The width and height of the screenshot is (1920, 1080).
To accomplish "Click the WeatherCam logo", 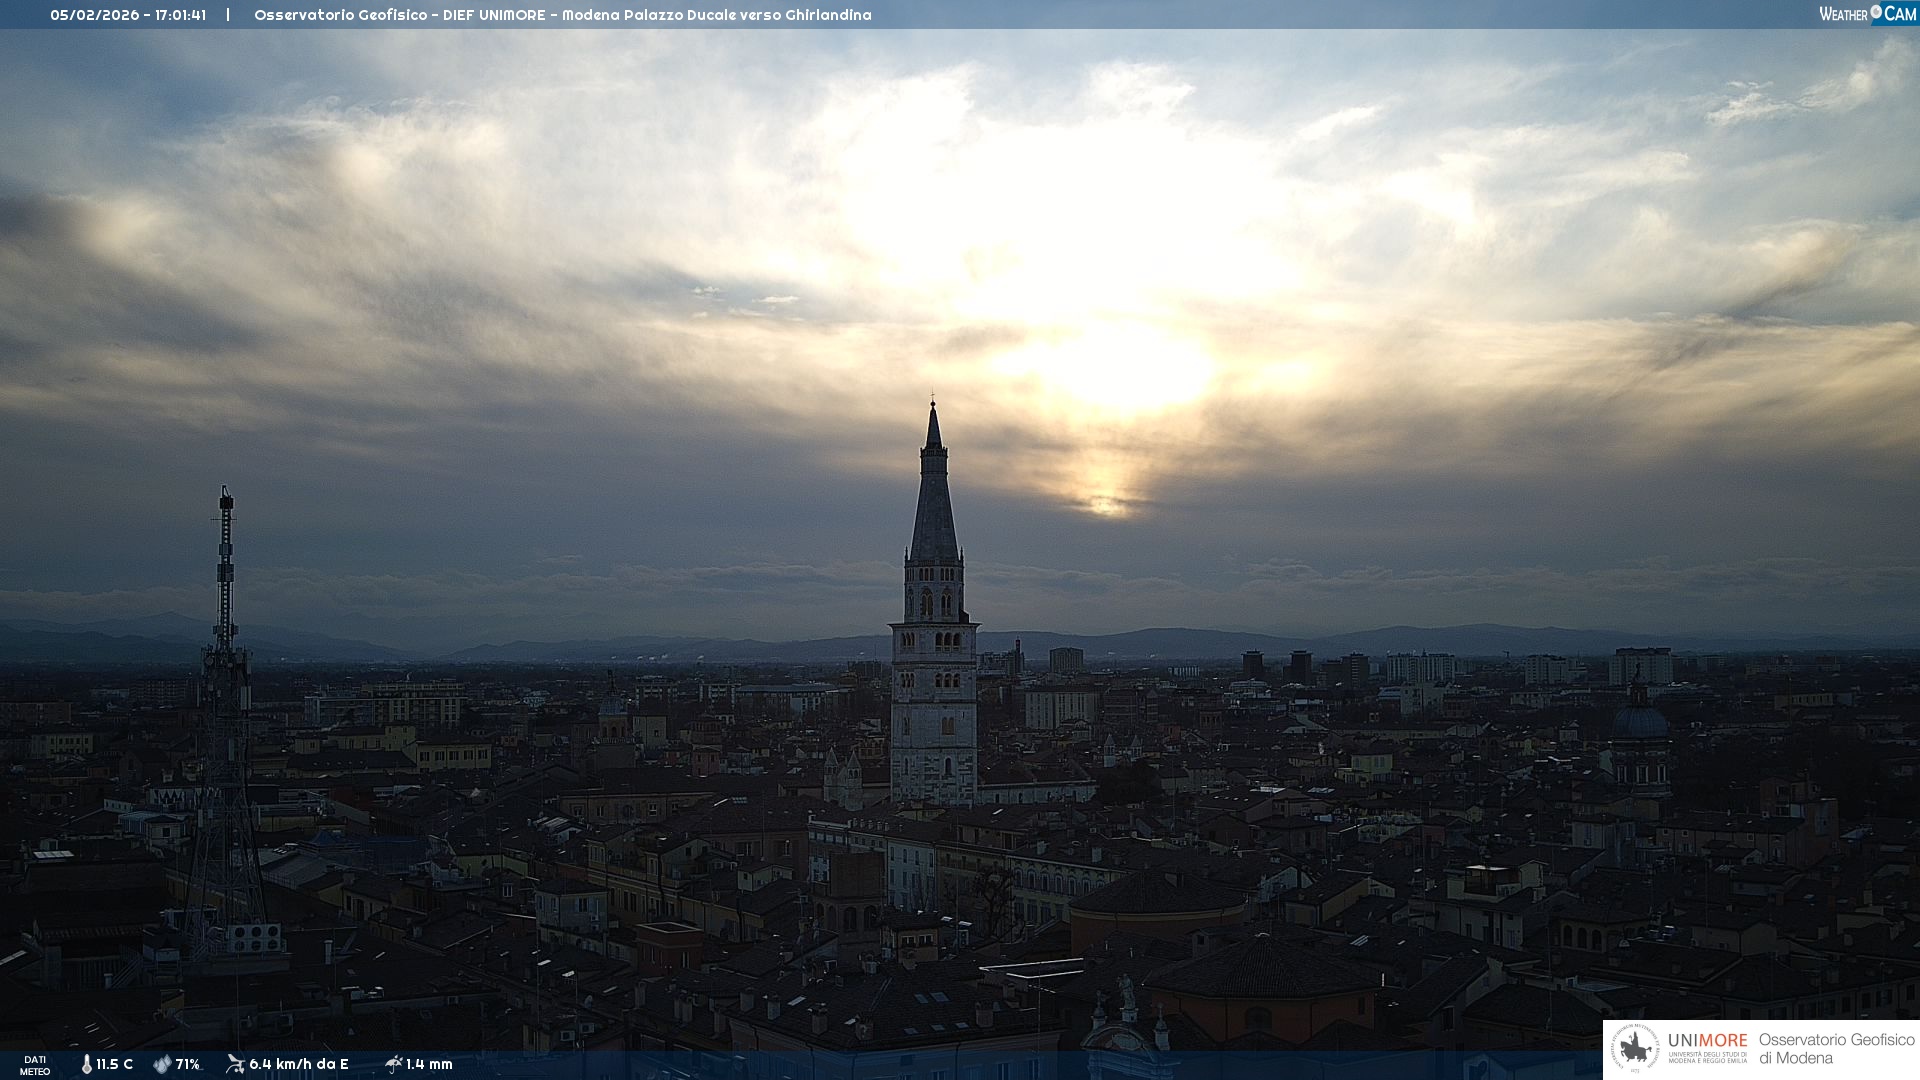I will (x=1867, y=13).
